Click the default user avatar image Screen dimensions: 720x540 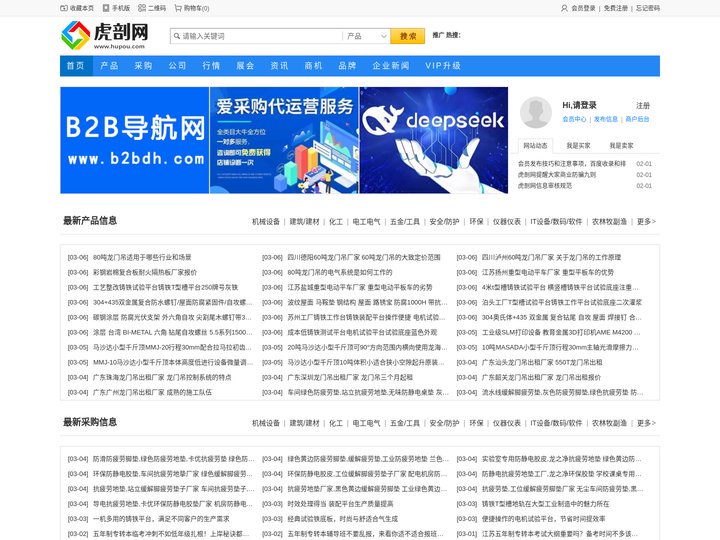pyautogui.click(x=535, y=112)
